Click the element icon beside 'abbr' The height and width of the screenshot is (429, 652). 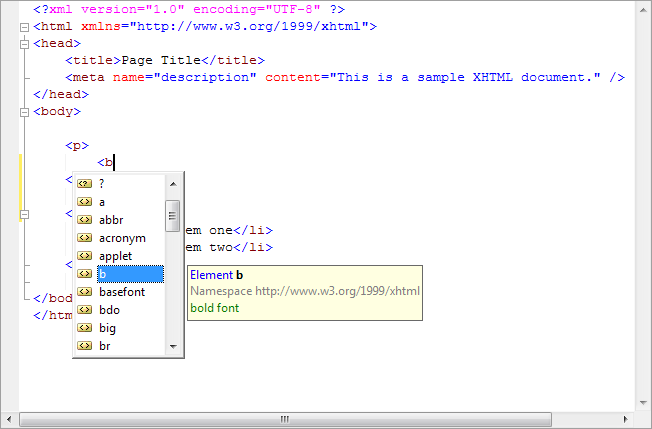tap(84, 219)
